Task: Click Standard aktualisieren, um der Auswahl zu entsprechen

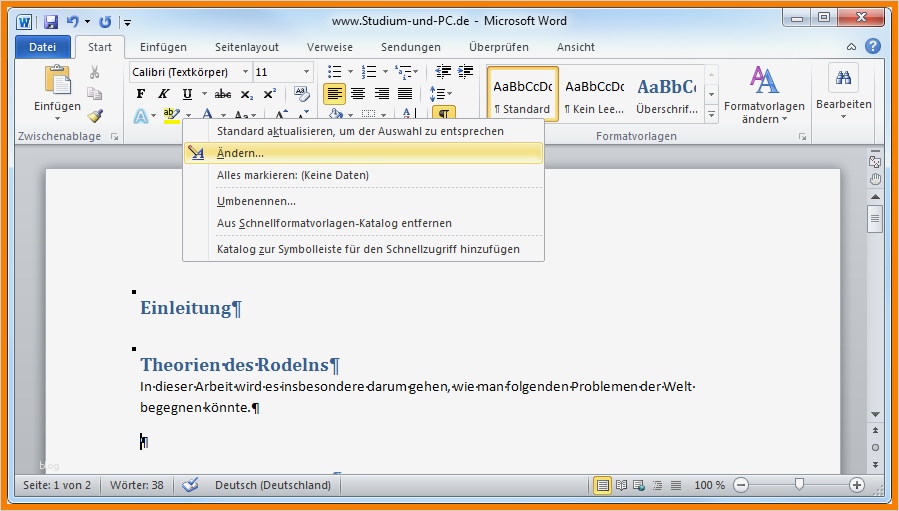Action: (x=363, y=131)
